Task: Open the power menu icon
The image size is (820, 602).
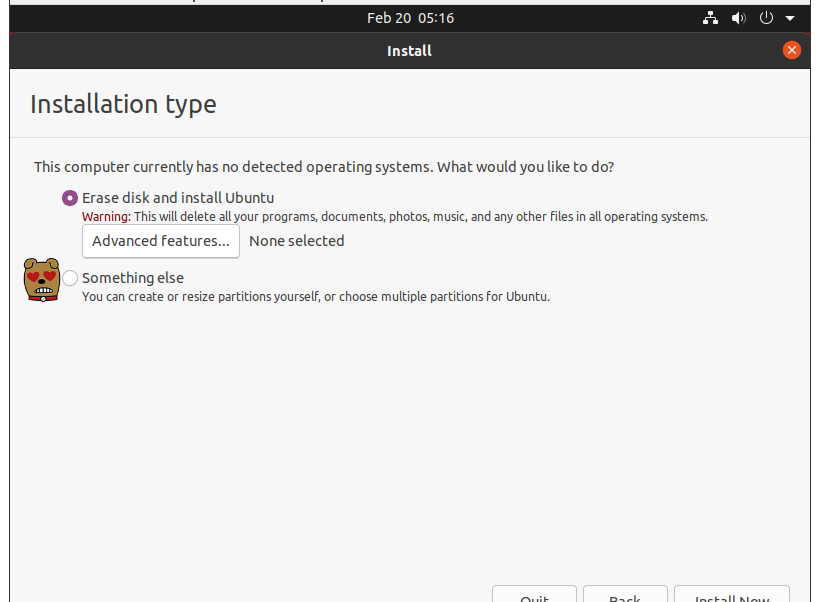Action: tap(766, 18)
